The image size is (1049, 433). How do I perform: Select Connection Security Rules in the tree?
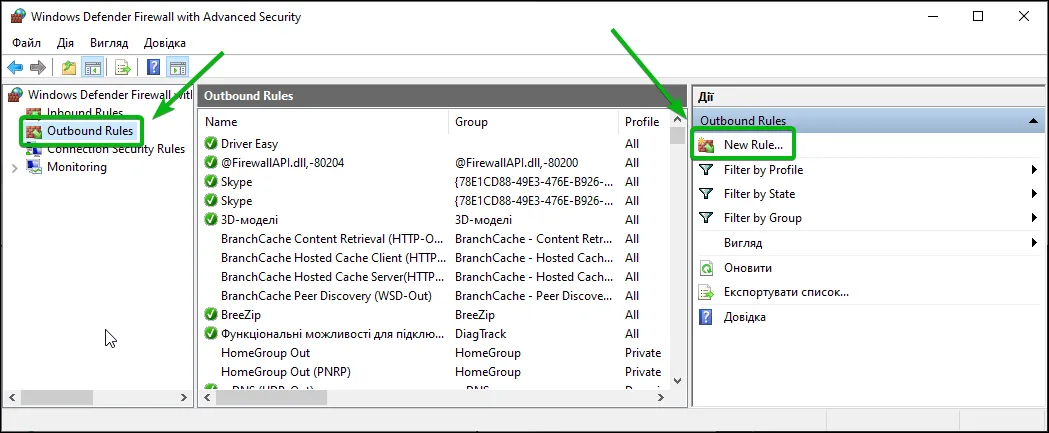tap(116, 149)
